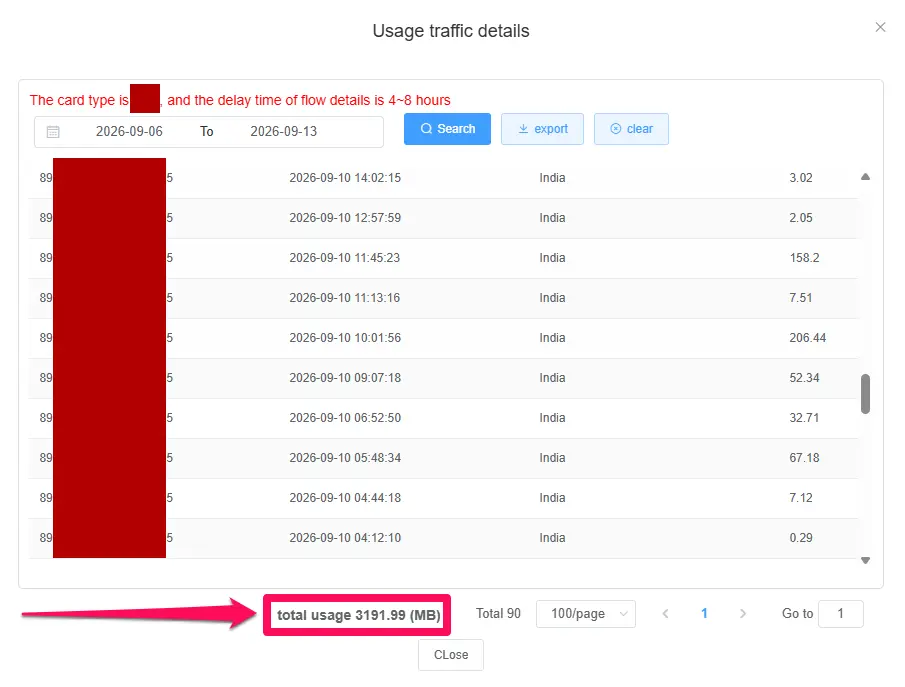Image resolution: width=905 pixels, height=687 pixels.
Task: Click the scrollbar up arrow in table
Action: click(x=865, y=177)
